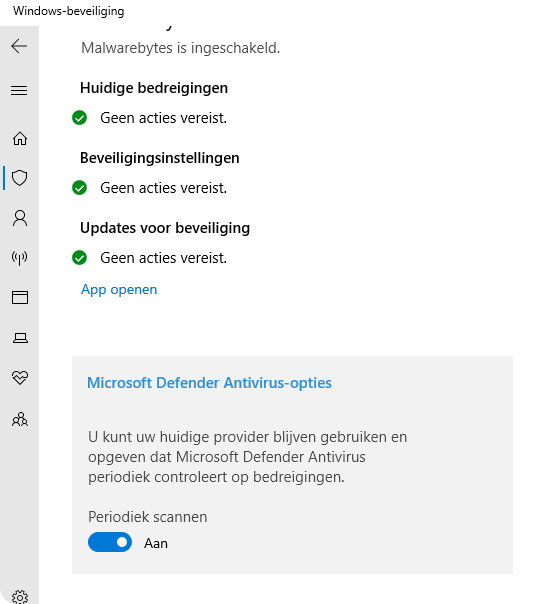
Task: Click green check under Huidige bedreigingen
Action: 79,118
